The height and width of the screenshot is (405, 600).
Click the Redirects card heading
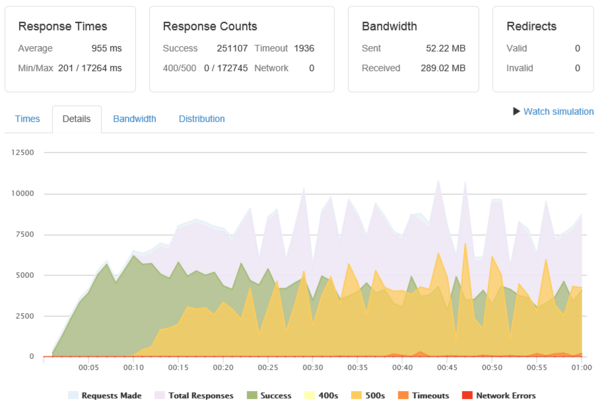[x=532, y=26]
